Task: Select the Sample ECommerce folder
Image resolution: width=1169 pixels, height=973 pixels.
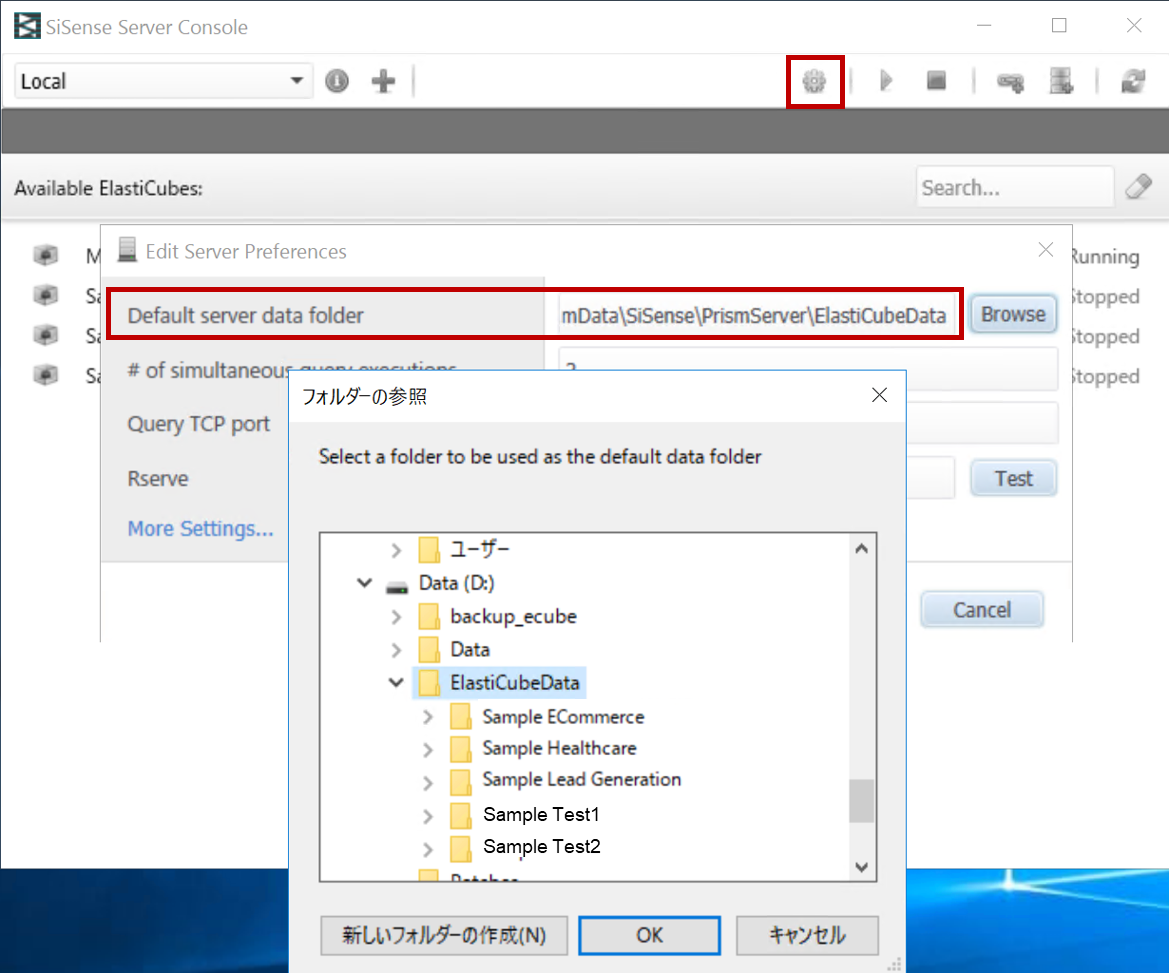Action: 563,717
